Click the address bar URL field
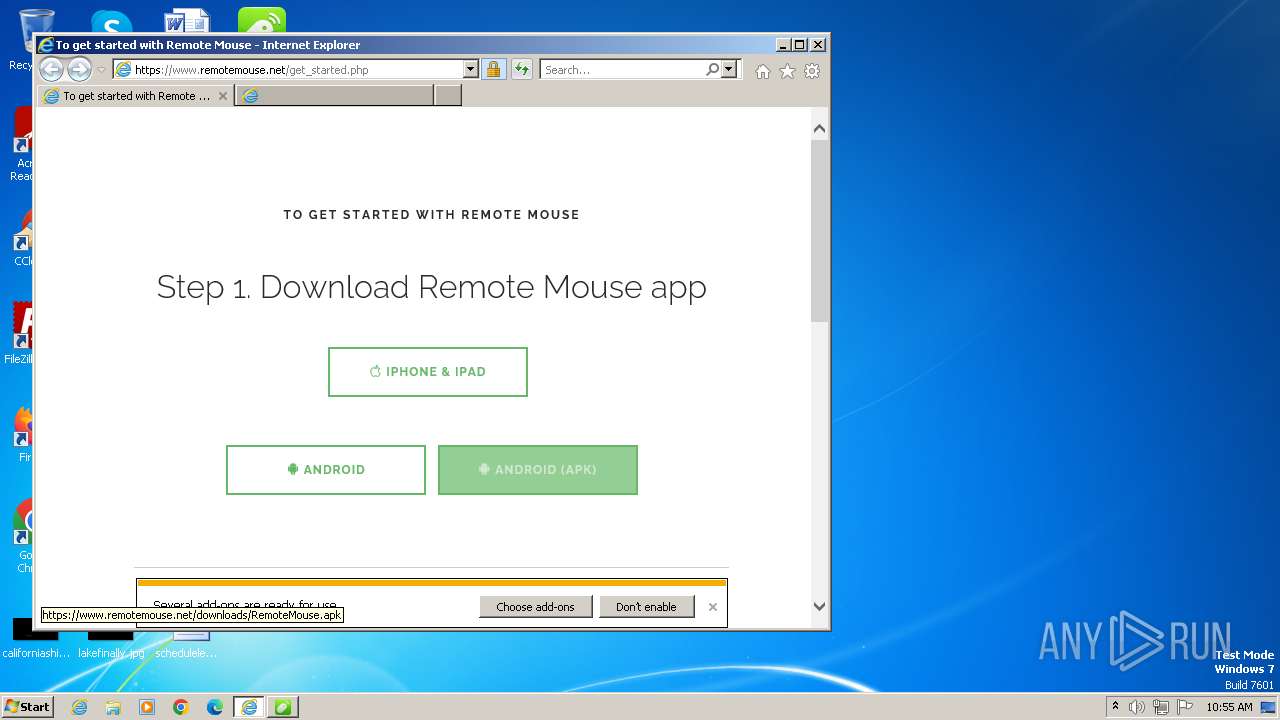This screenshot has height=720, width=1280. [297, 70]
